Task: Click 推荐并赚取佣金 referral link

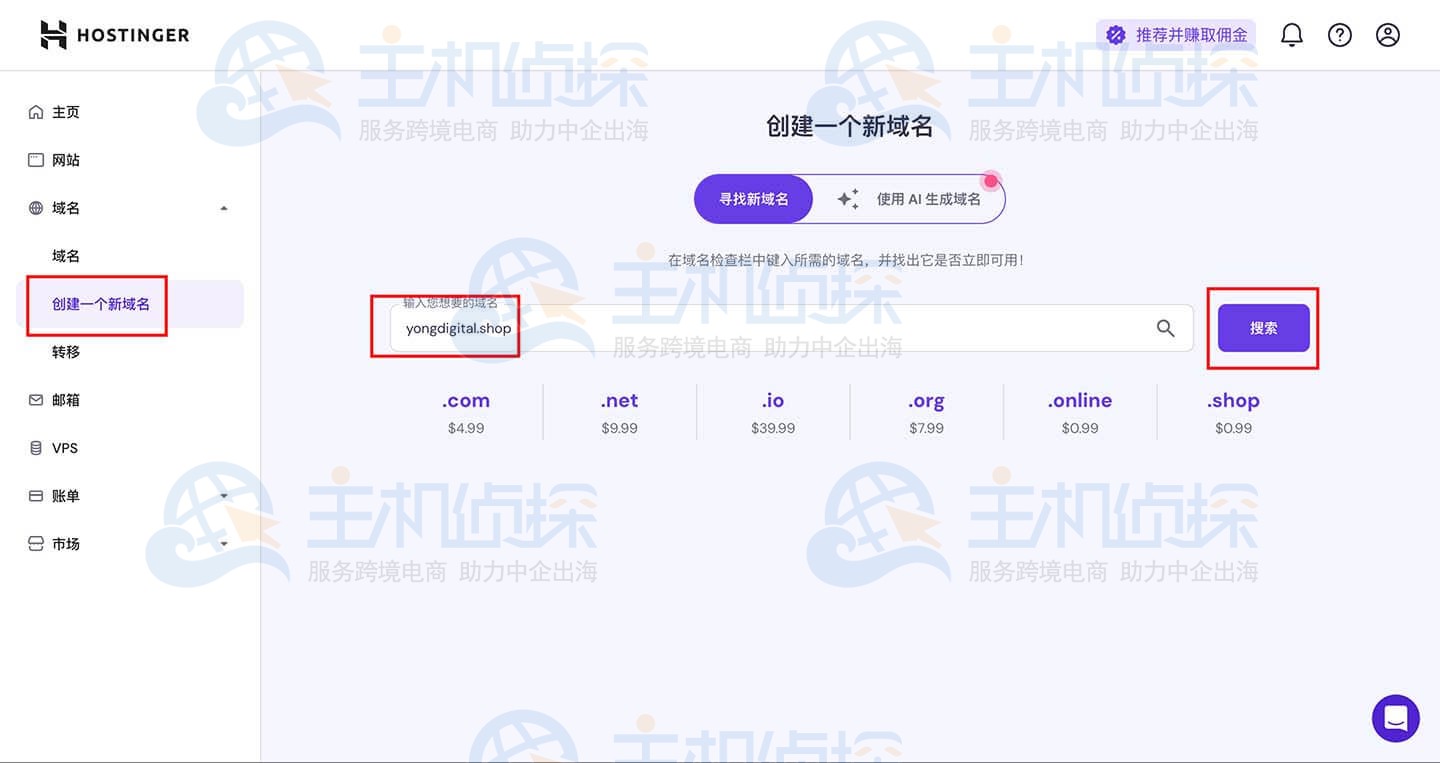Action: (1190, 35)
